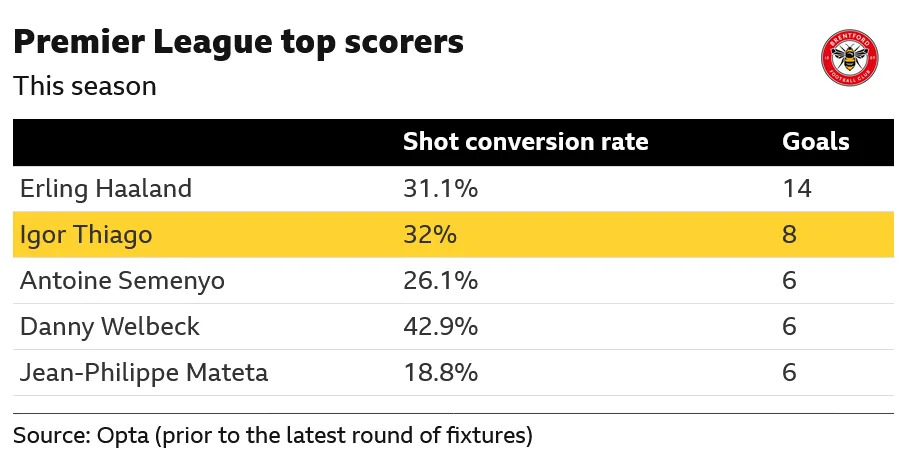Click the Erling Haaland player name
Image resolution: width=909 pixels, height=459 pixels.
click(105, 189)
